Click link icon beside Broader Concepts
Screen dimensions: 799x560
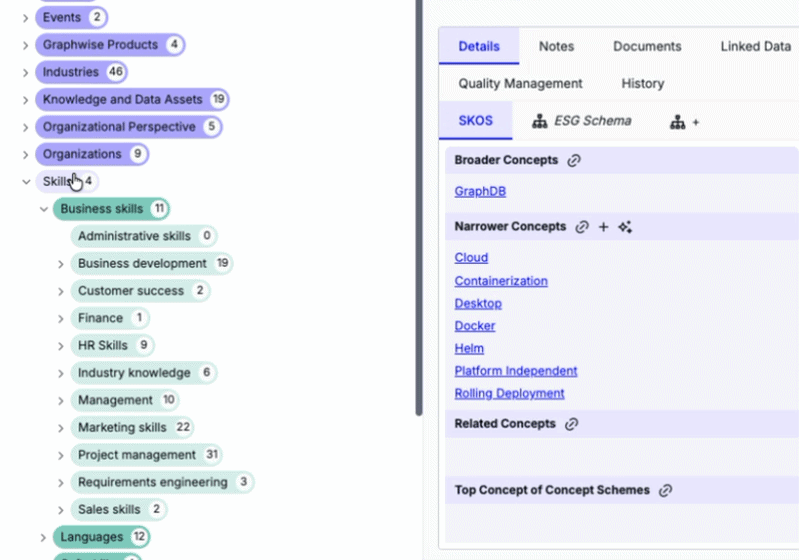[574, 161]
